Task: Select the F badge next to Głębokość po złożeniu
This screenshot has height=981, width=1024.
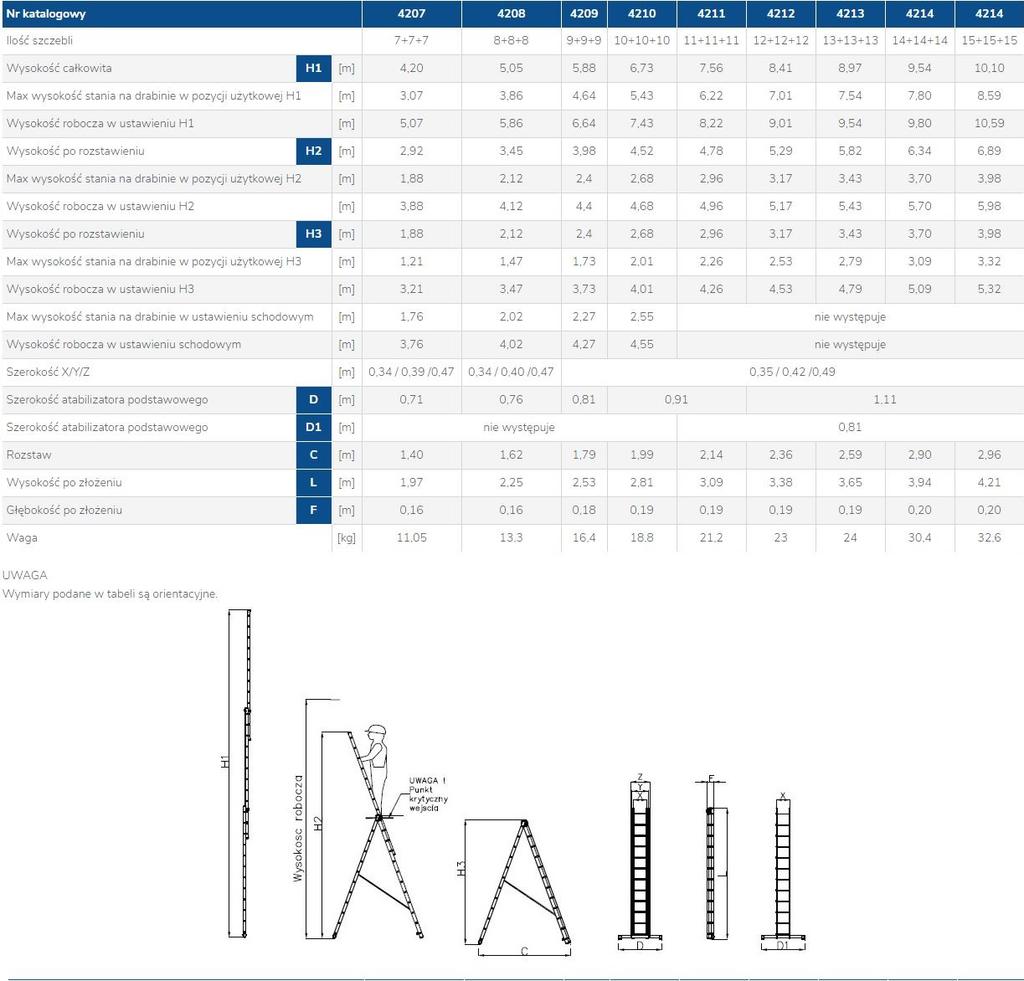Action: (x=313, y=510)
